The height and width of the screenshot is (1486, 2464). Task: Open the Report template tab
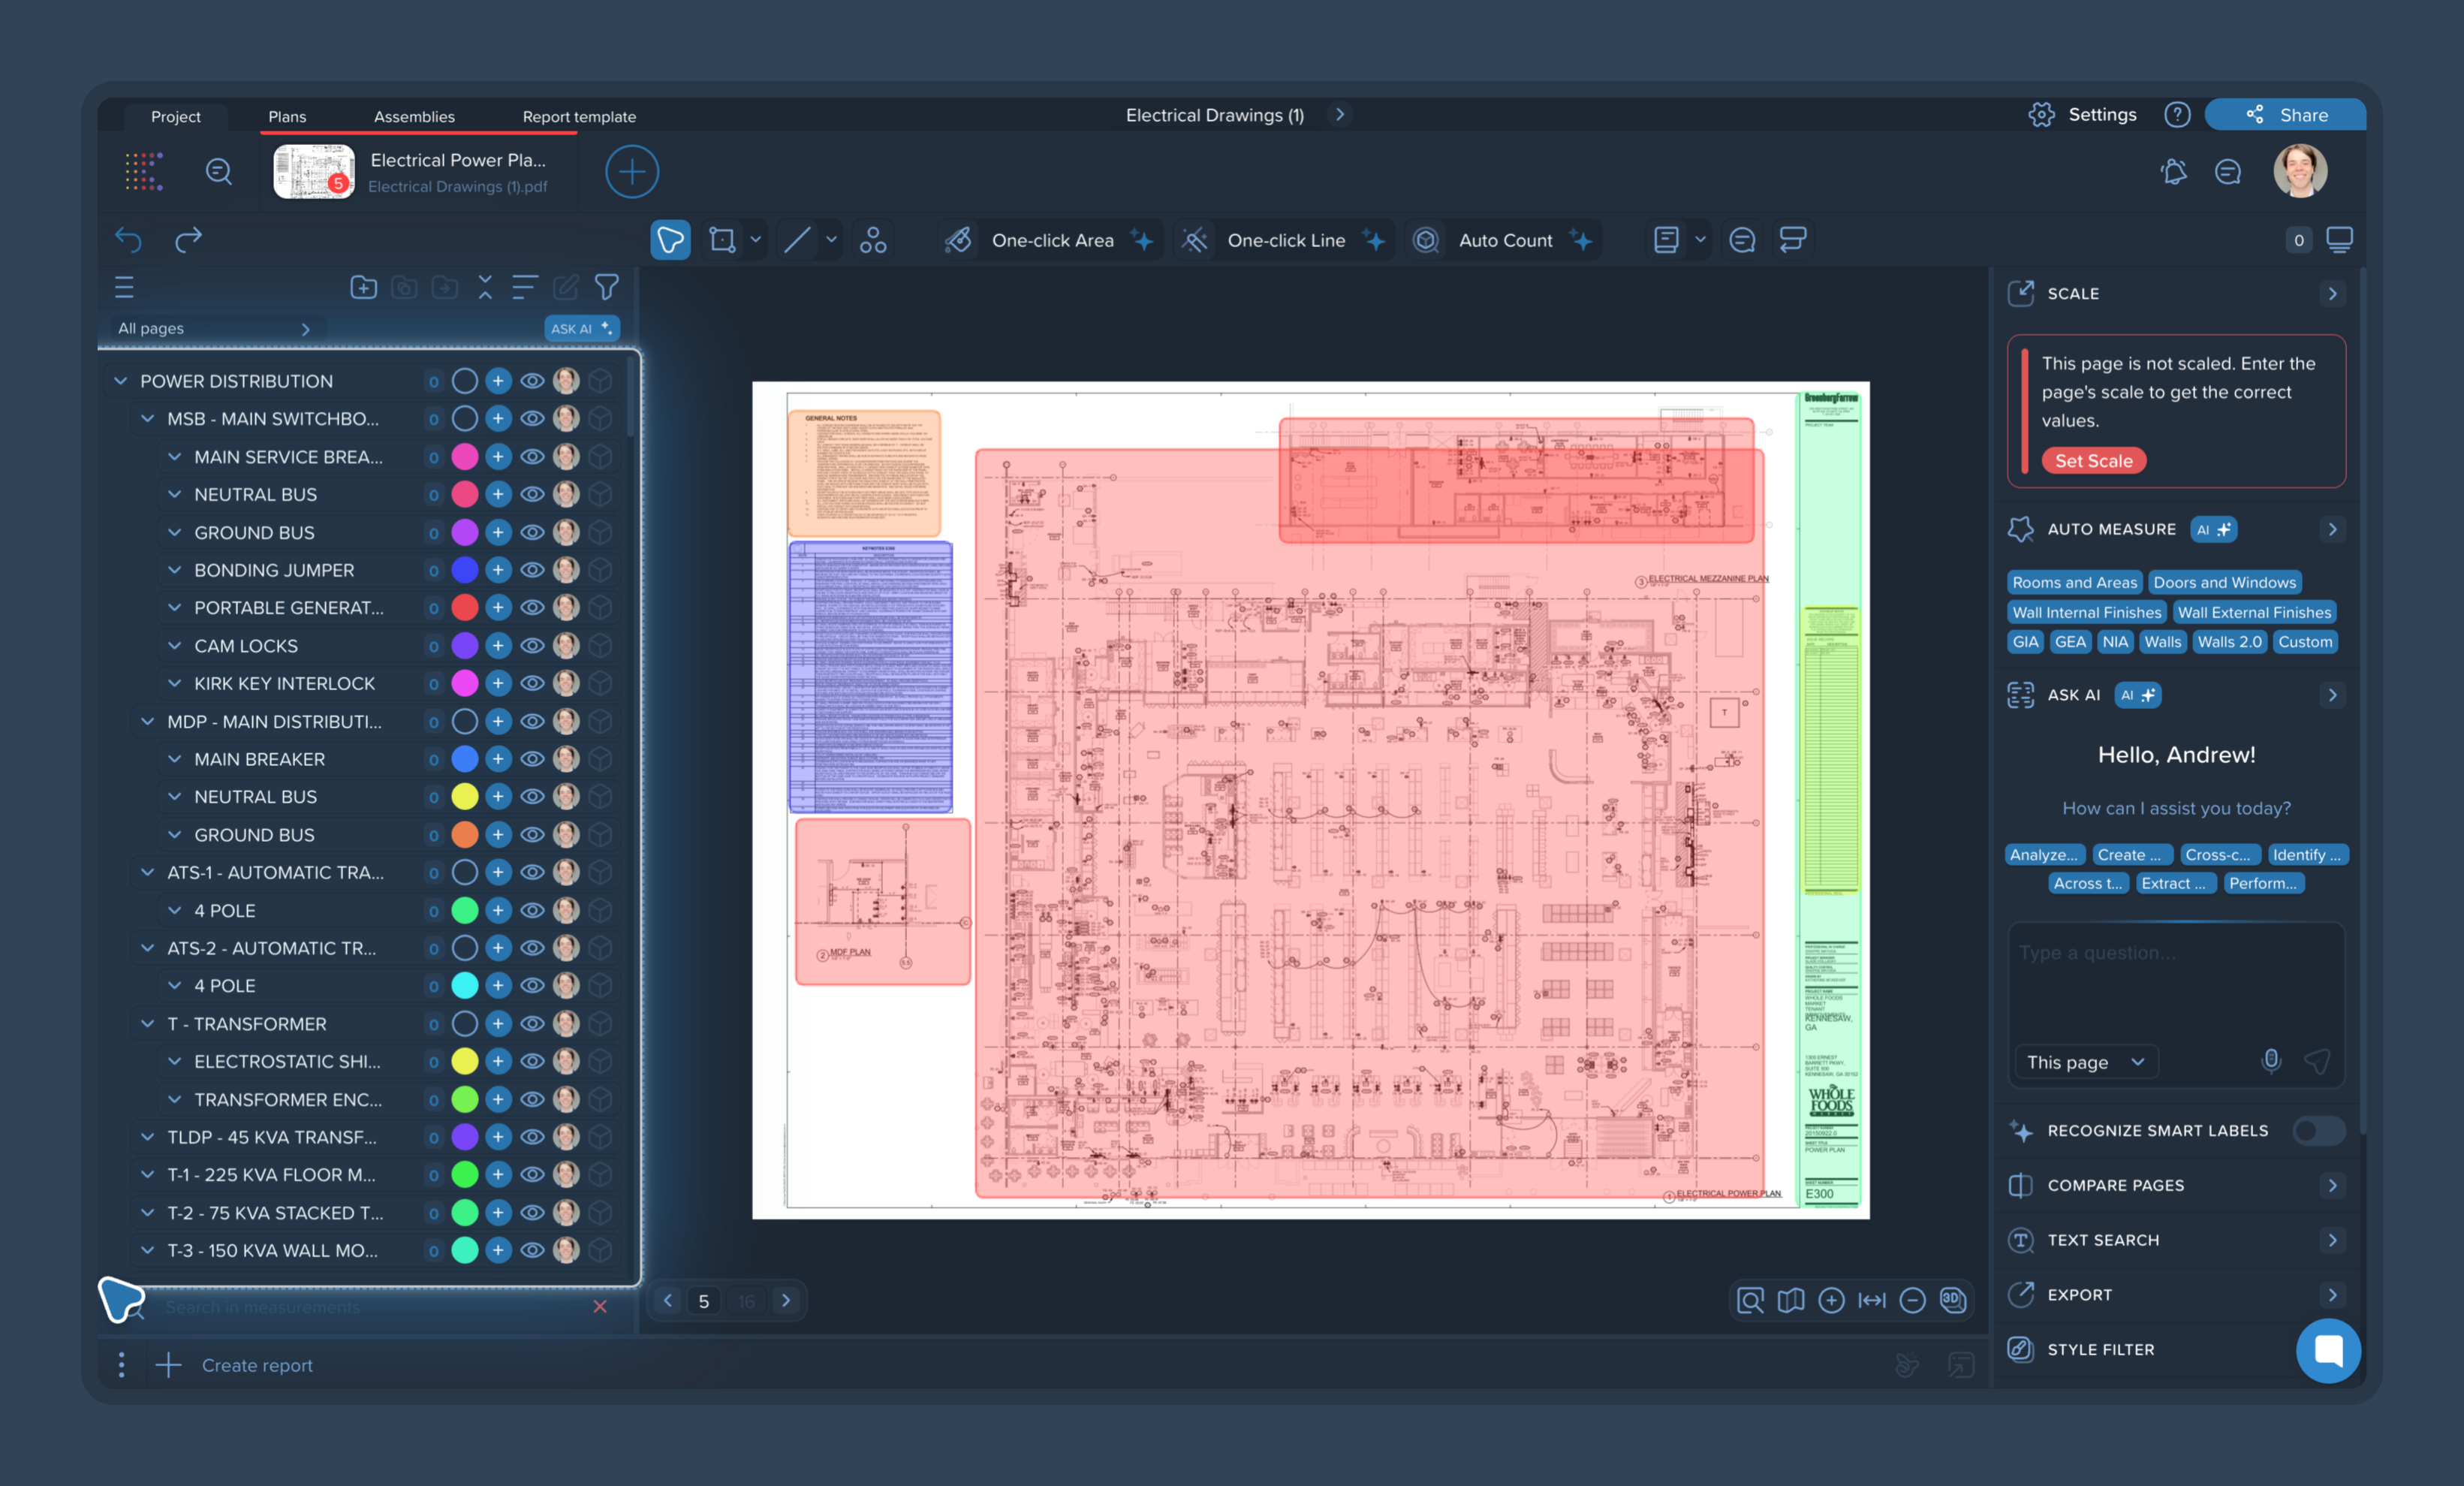tap(579, 117)
